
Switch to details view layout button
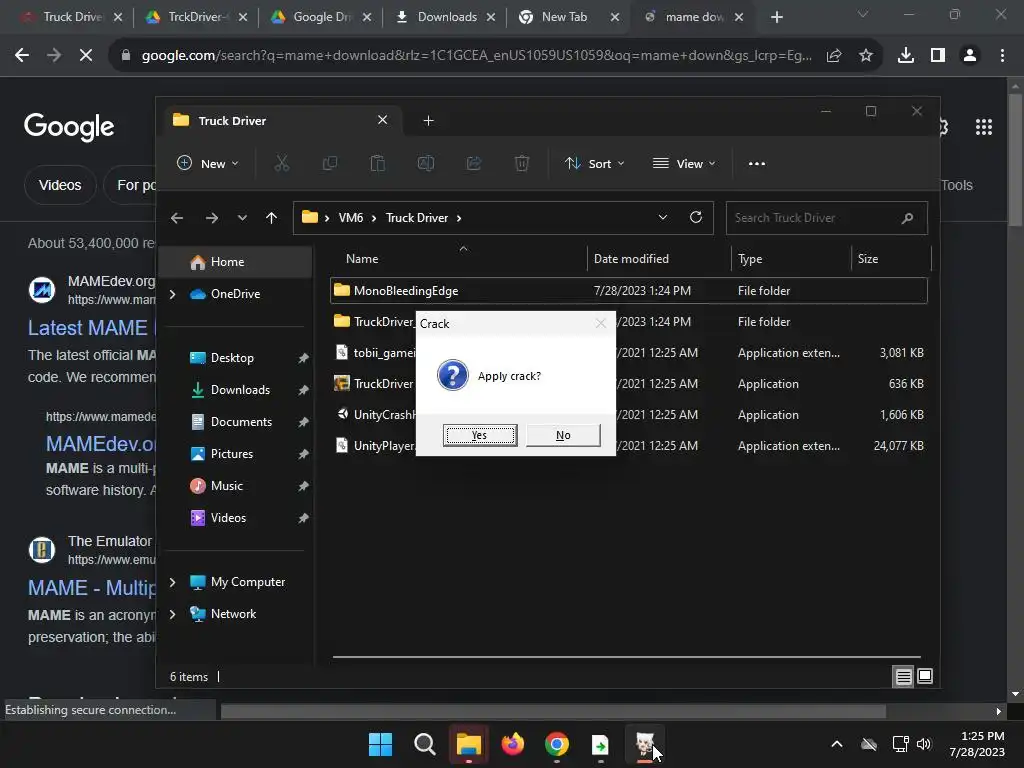(903, 677)
